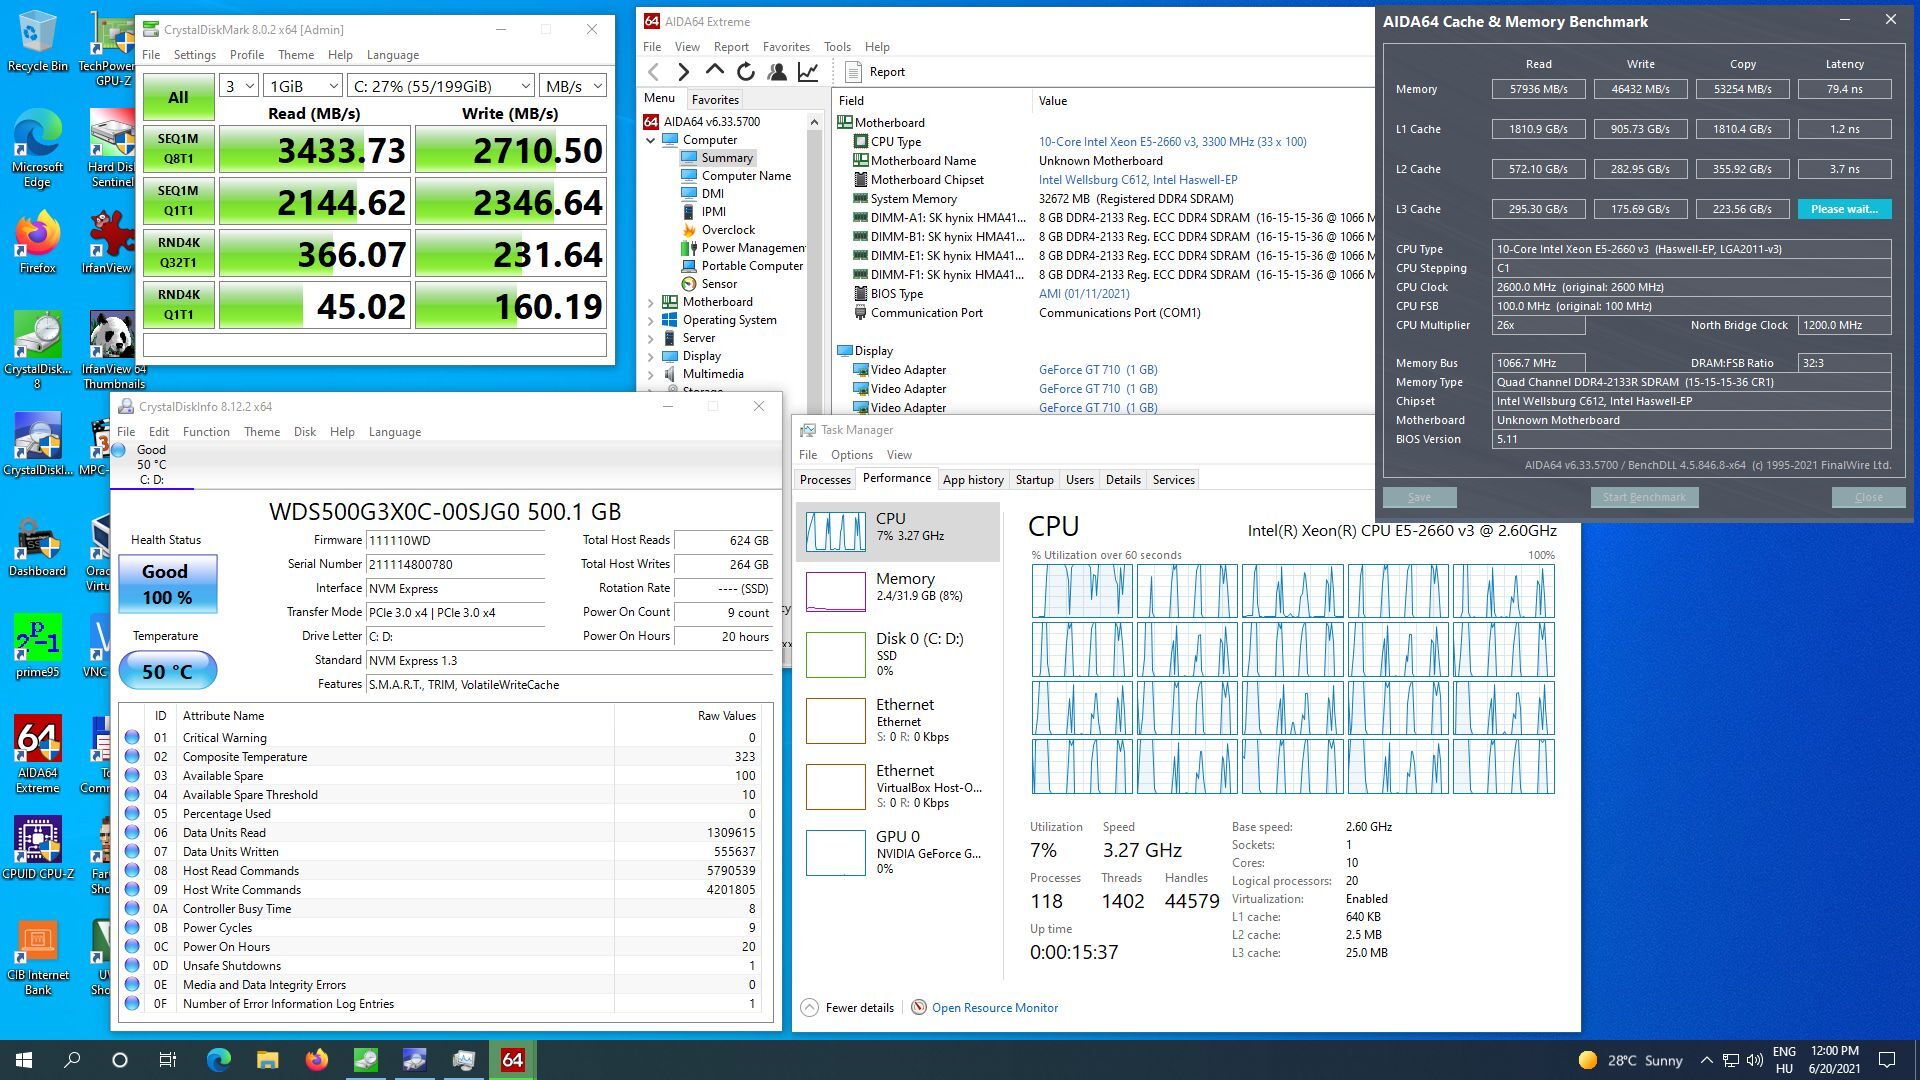Open IrfanView desktop icon

[108, 242]
